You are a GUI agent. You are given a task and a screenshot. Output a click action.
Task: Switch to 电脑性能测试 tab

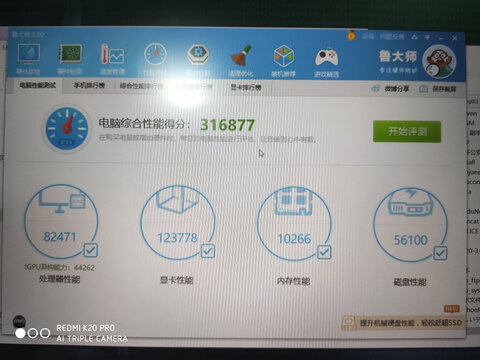(x=37, y=85)
